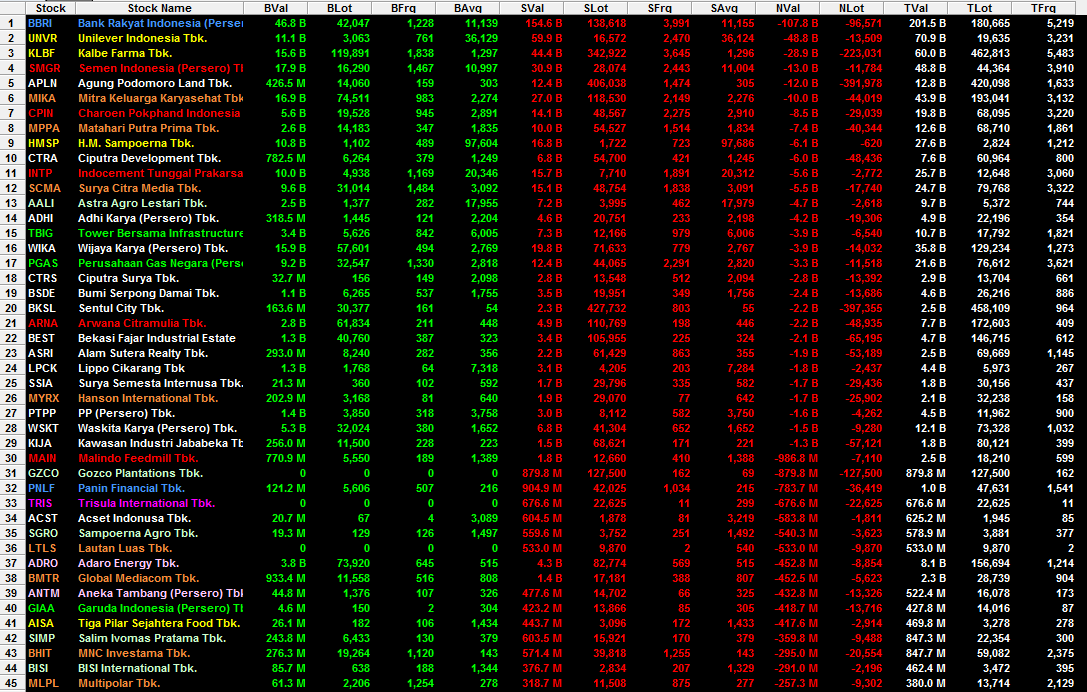Click the SFrq column header
The width and height of the screenshot is (1087, 692).
click(x=659, y=8)
